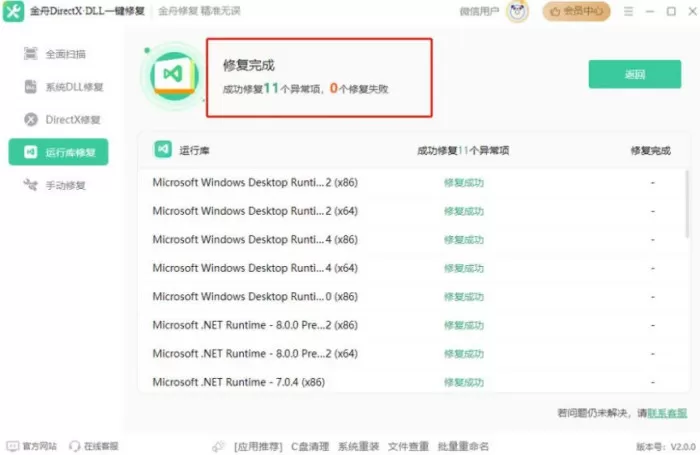
Task: Click the 在线客服 headset icon
Action: pos(75,446)
